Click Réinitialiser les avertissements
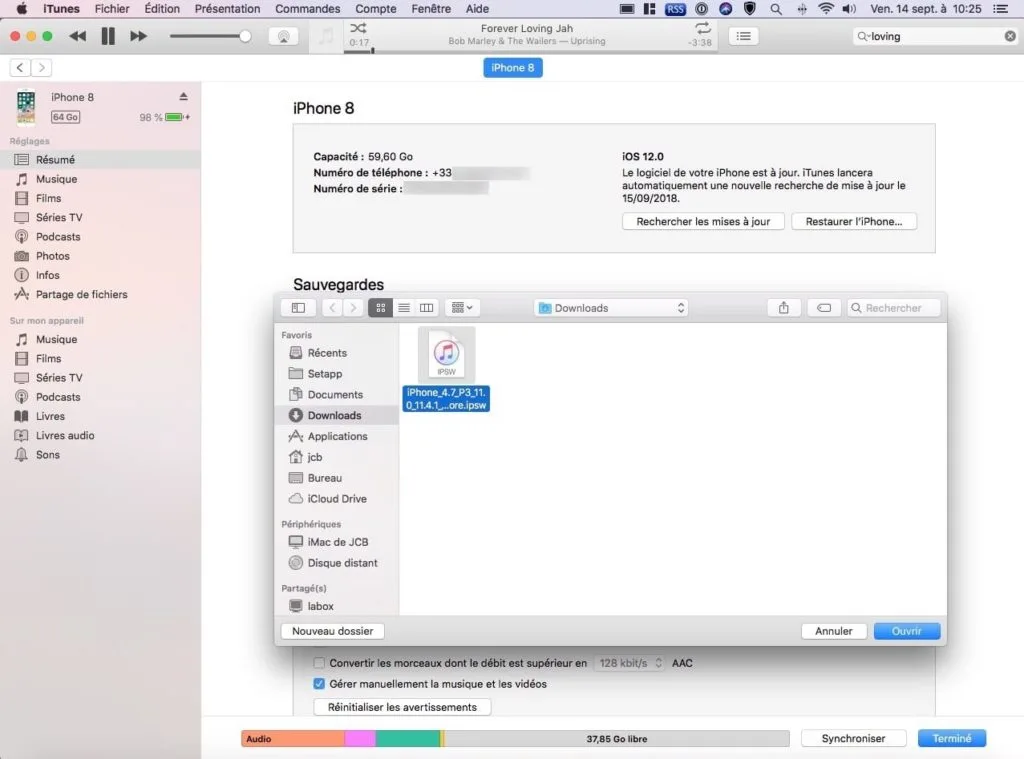The height and width of the screenshot is (759, 1024). pyautogui.click(x=402, y=707)
